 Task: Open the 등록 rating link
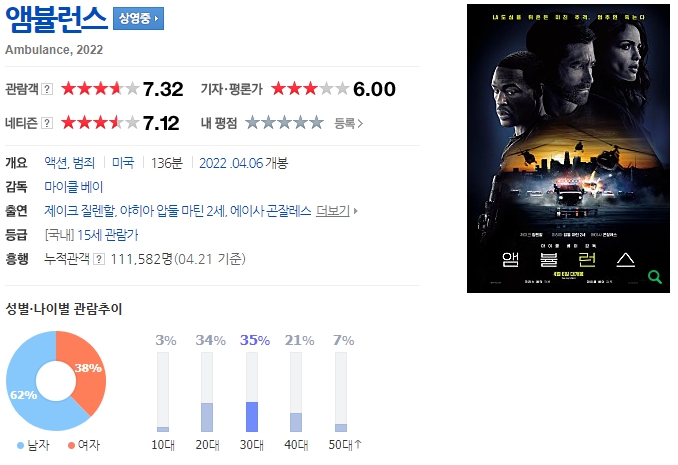(349, 124)
